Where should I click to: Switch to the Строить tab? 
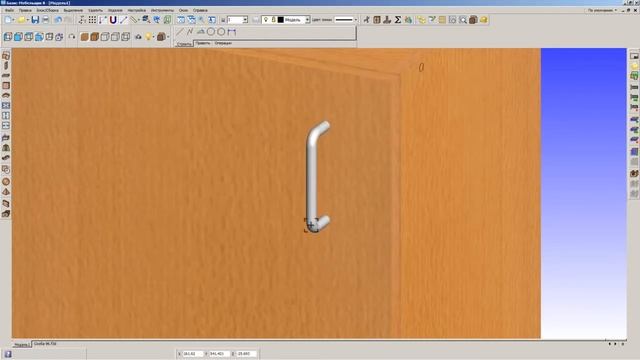click(184, 43)
